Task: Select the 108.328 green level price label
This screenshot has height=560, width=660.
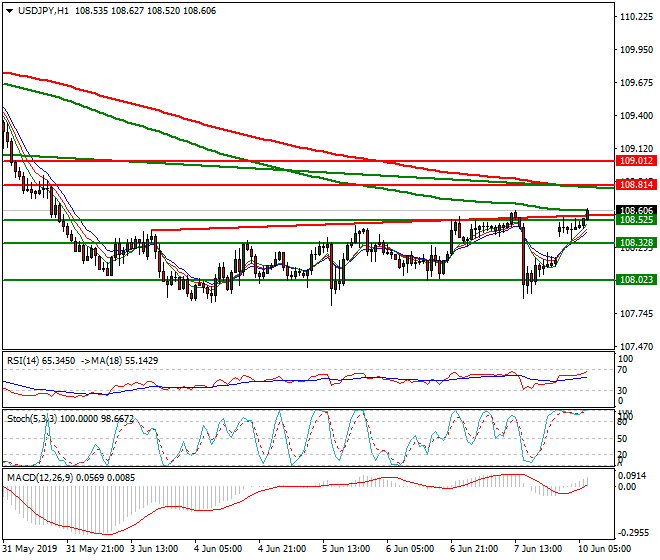Action: [636, 243]
